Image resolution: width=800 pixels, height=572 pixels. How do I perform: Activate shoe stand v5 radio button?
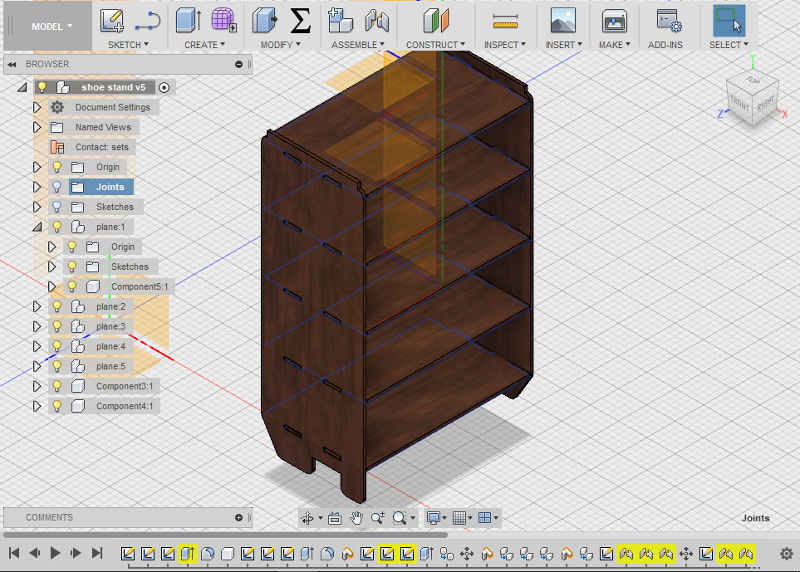pos(164,87)
